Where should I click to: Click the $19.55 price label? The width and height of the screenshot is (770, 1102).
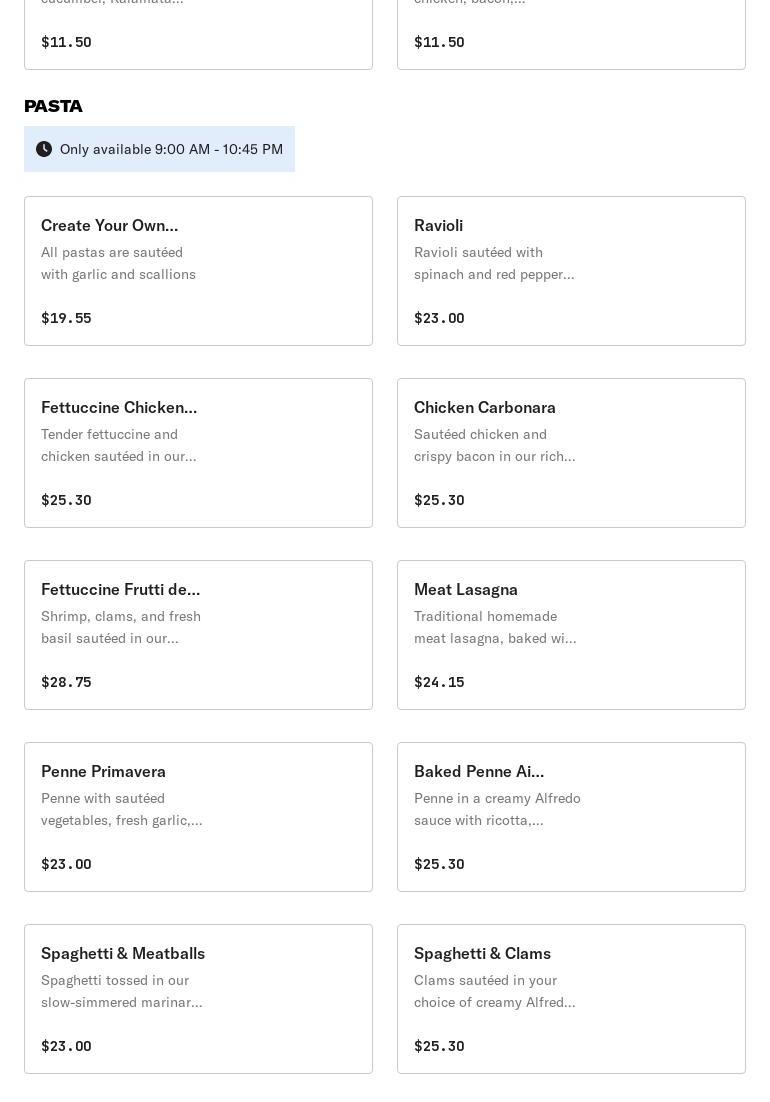(66, 318)
